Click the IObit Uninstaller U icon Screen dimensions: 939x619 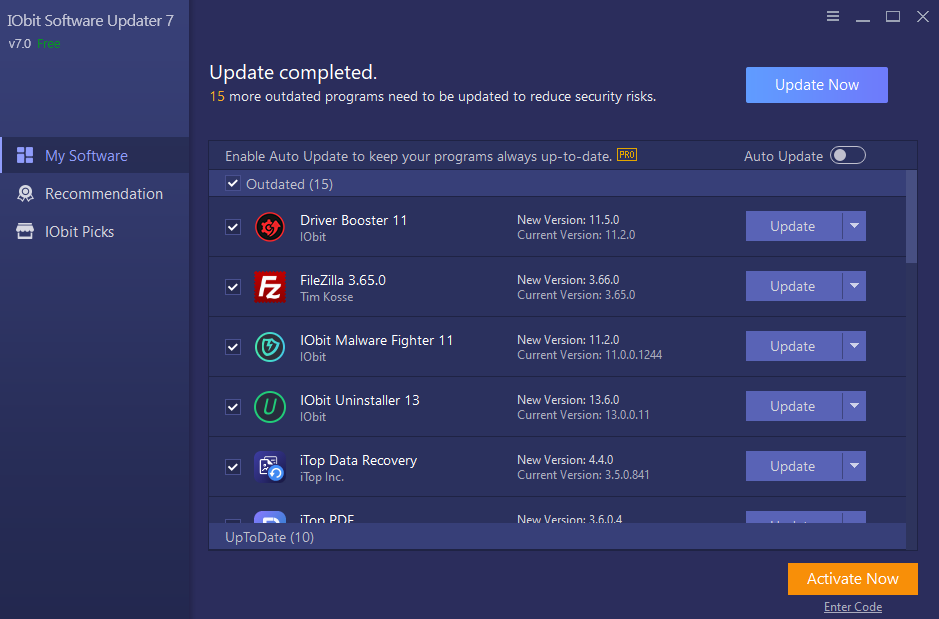coord(269,406)
